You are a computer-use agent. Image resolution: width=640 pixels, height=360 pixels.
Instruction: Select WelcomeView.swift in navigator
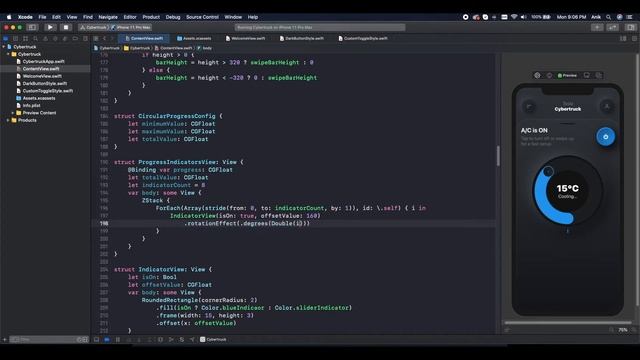[x=39, y=76]
